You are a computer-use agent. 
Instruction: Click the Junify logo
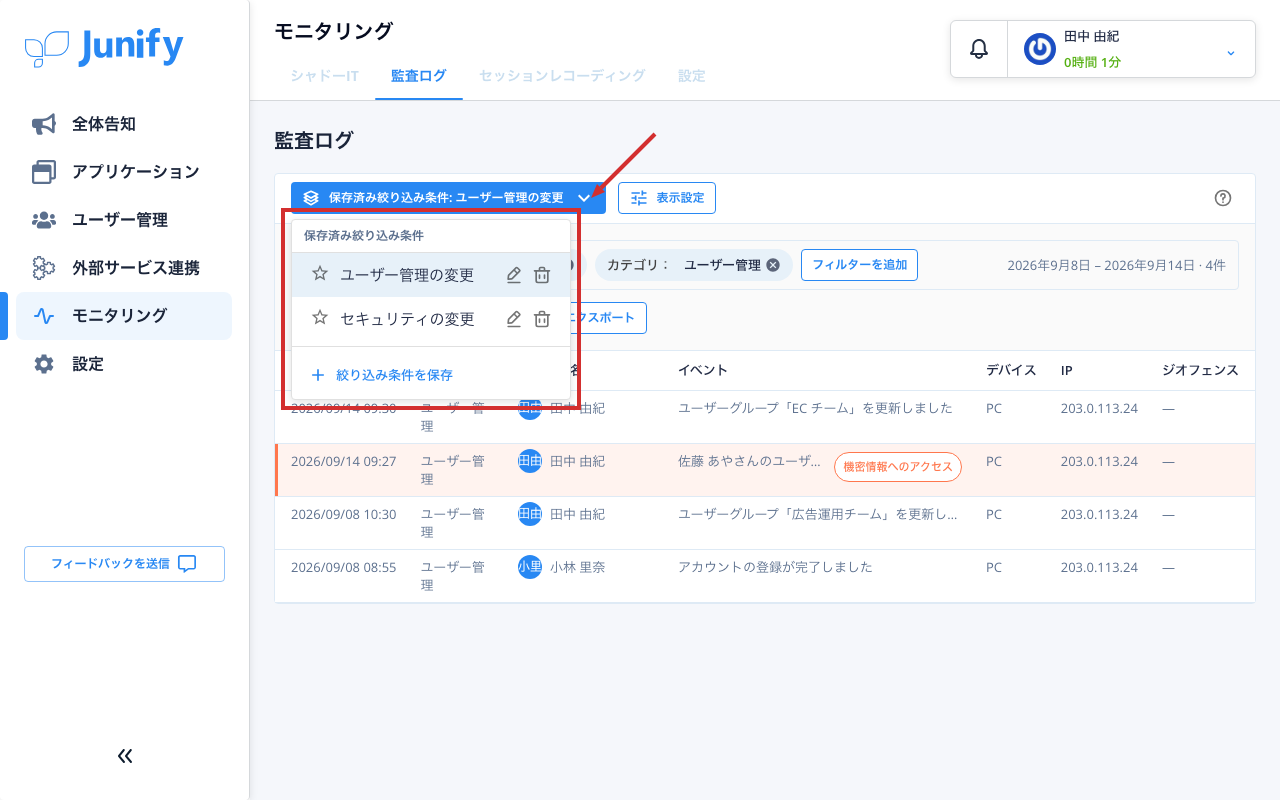(104, 47)
